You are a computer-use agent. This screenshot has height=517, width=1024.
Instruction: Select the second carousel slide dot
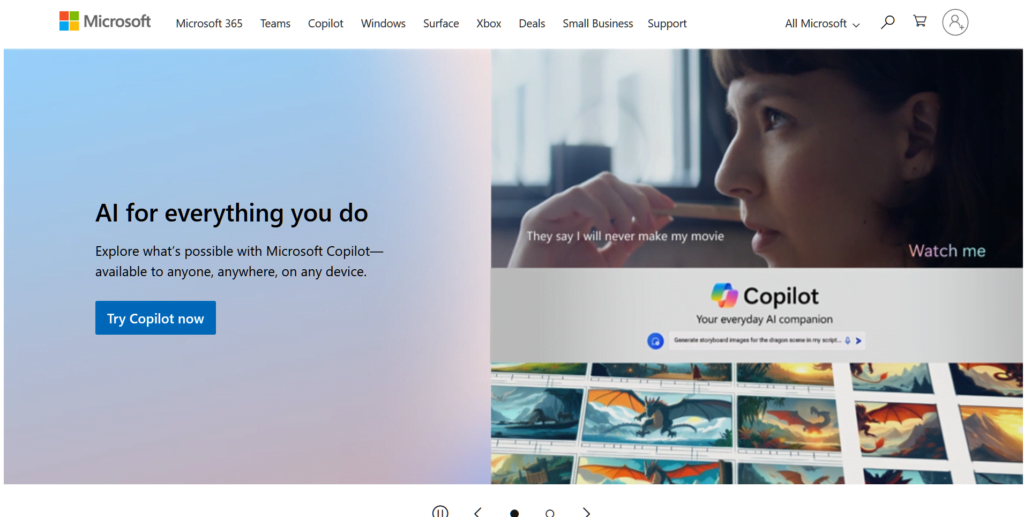[550, 513]
